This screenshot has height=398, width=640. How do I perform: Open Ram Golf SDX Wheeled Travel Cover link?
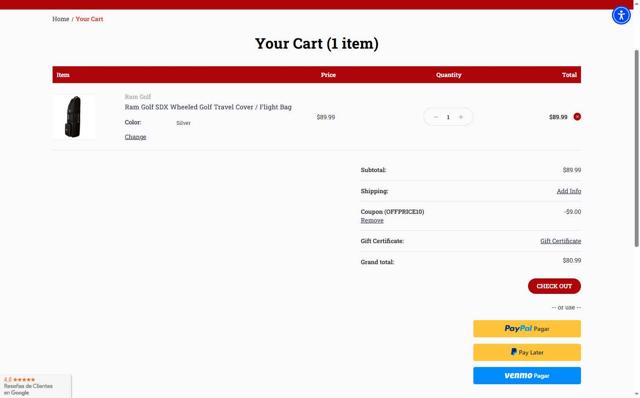(208, 107)
